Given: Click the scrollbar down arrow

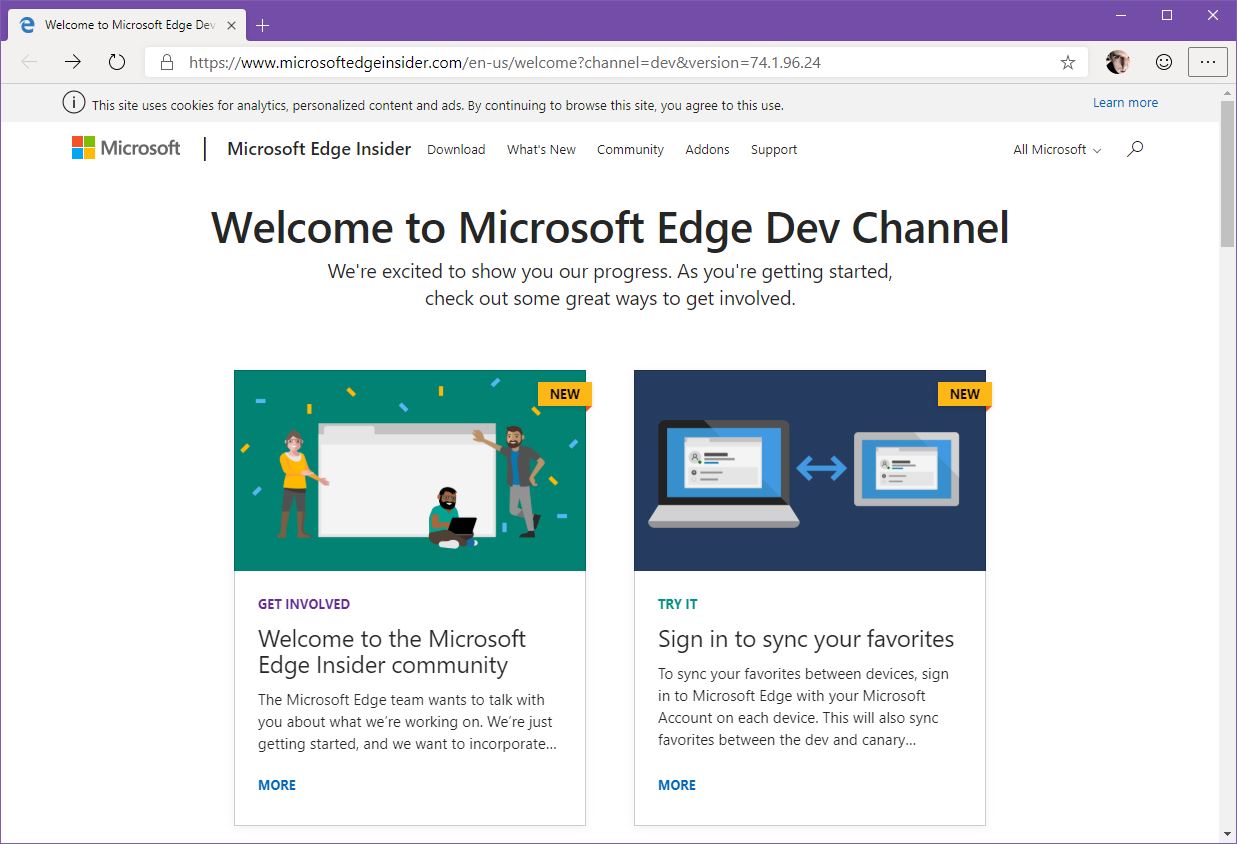Looking at the screenshot, I should click(x=1228, y=833).
